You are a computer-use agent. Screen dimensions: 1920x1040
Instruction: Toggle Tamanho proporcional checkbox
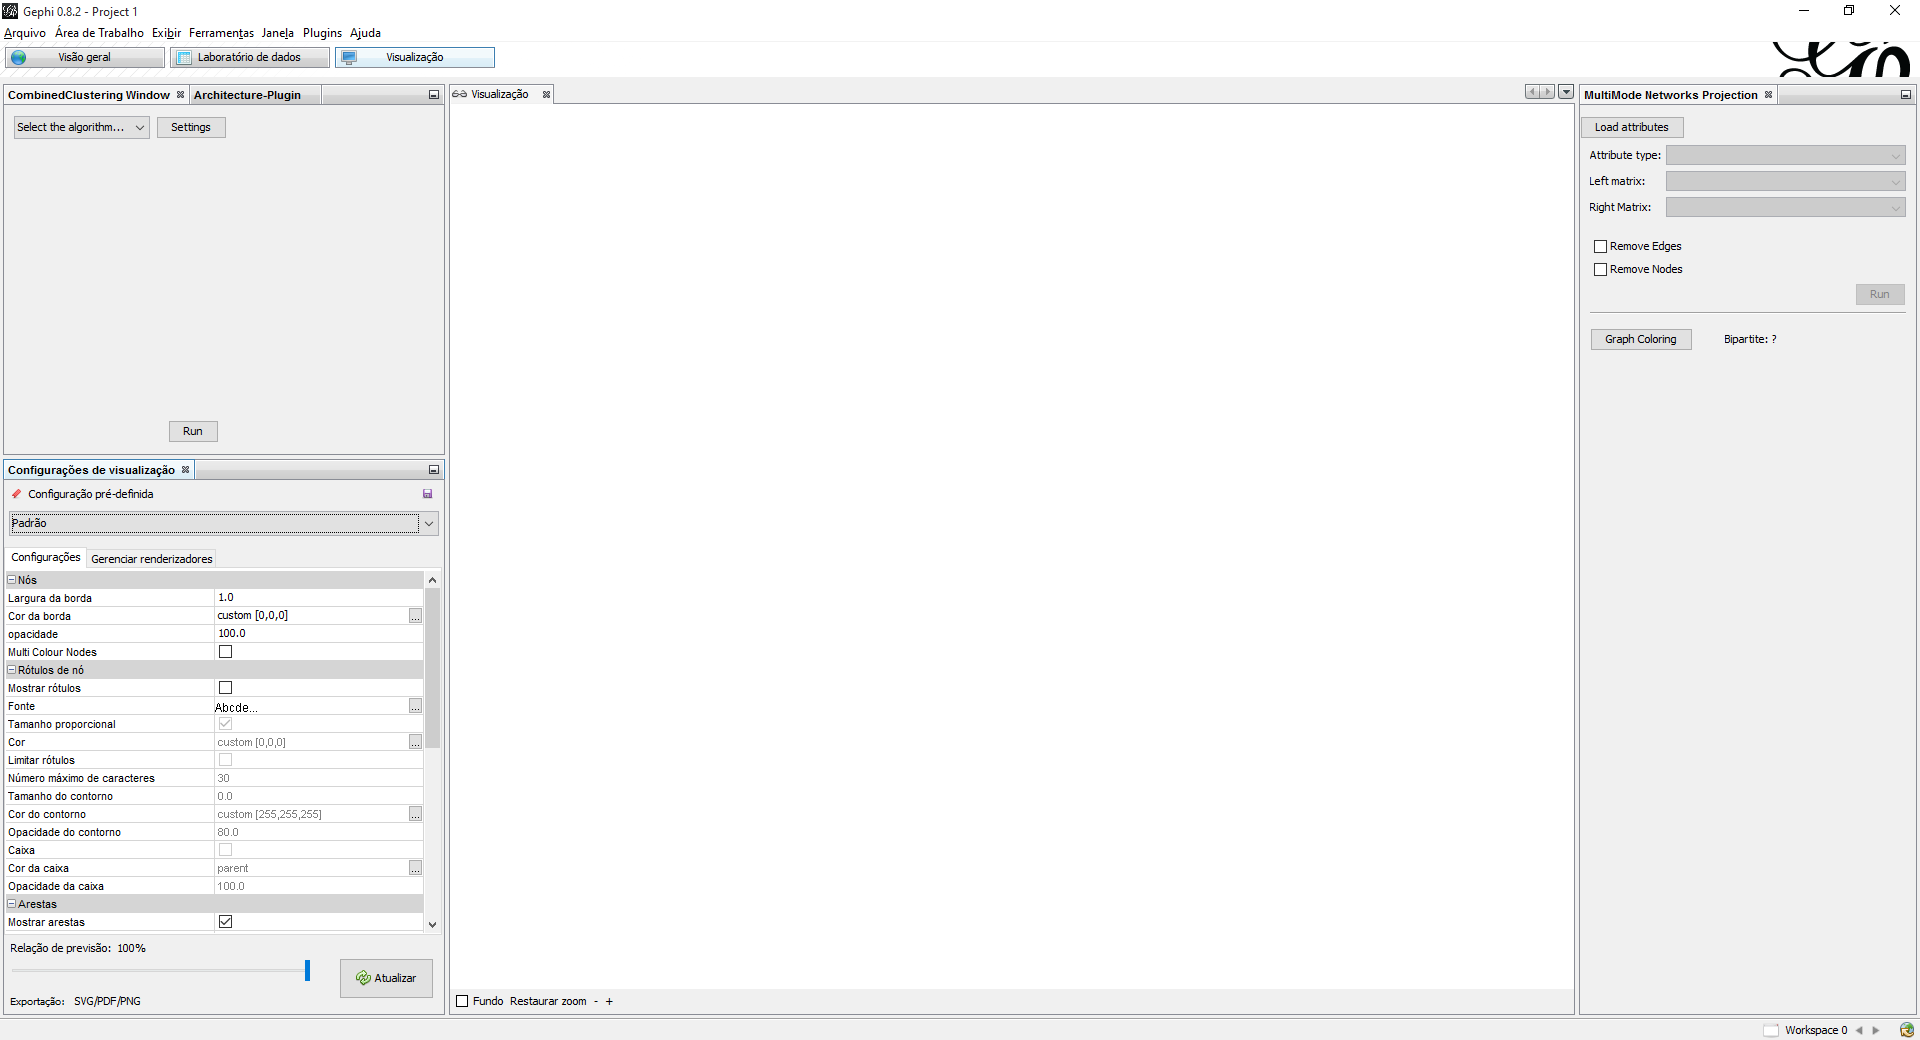click(x=225, y=724)
